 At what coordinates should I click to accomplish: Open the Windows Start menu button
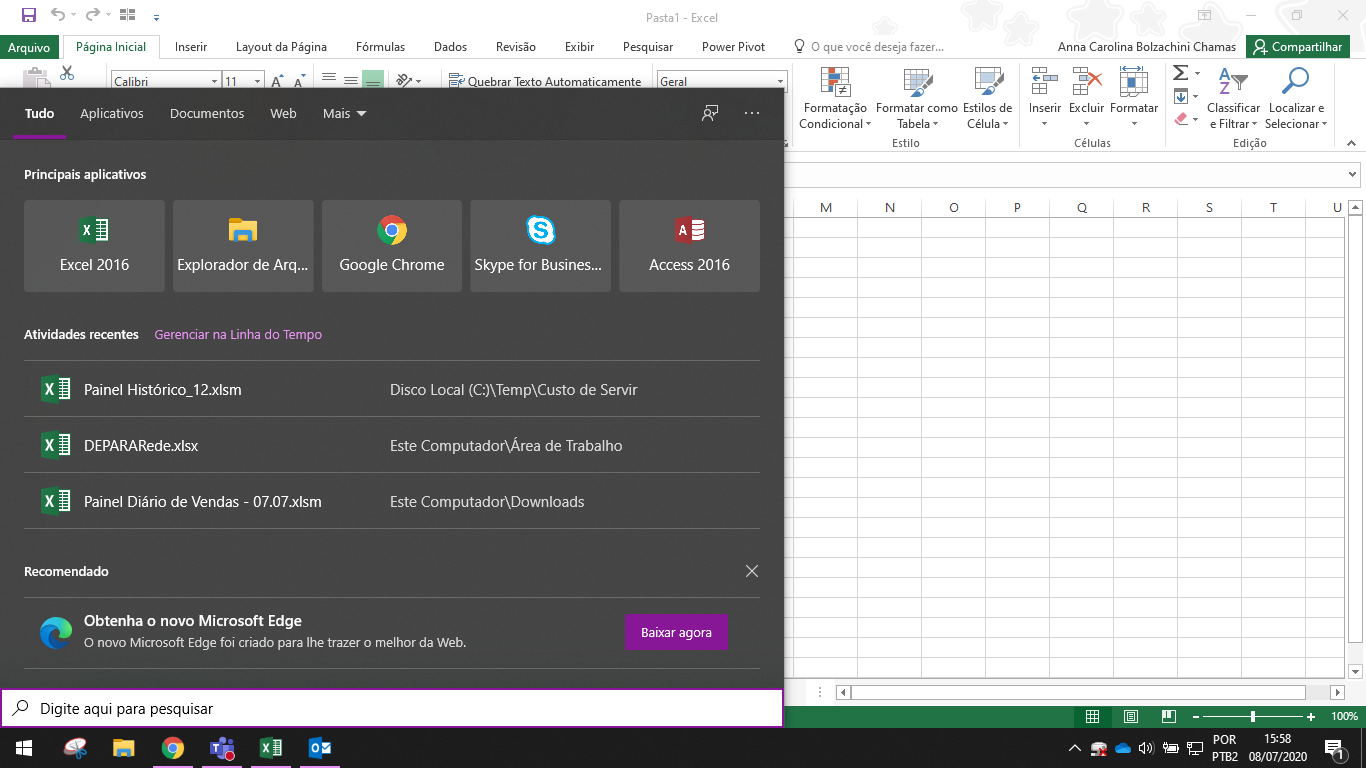[23, 747]
